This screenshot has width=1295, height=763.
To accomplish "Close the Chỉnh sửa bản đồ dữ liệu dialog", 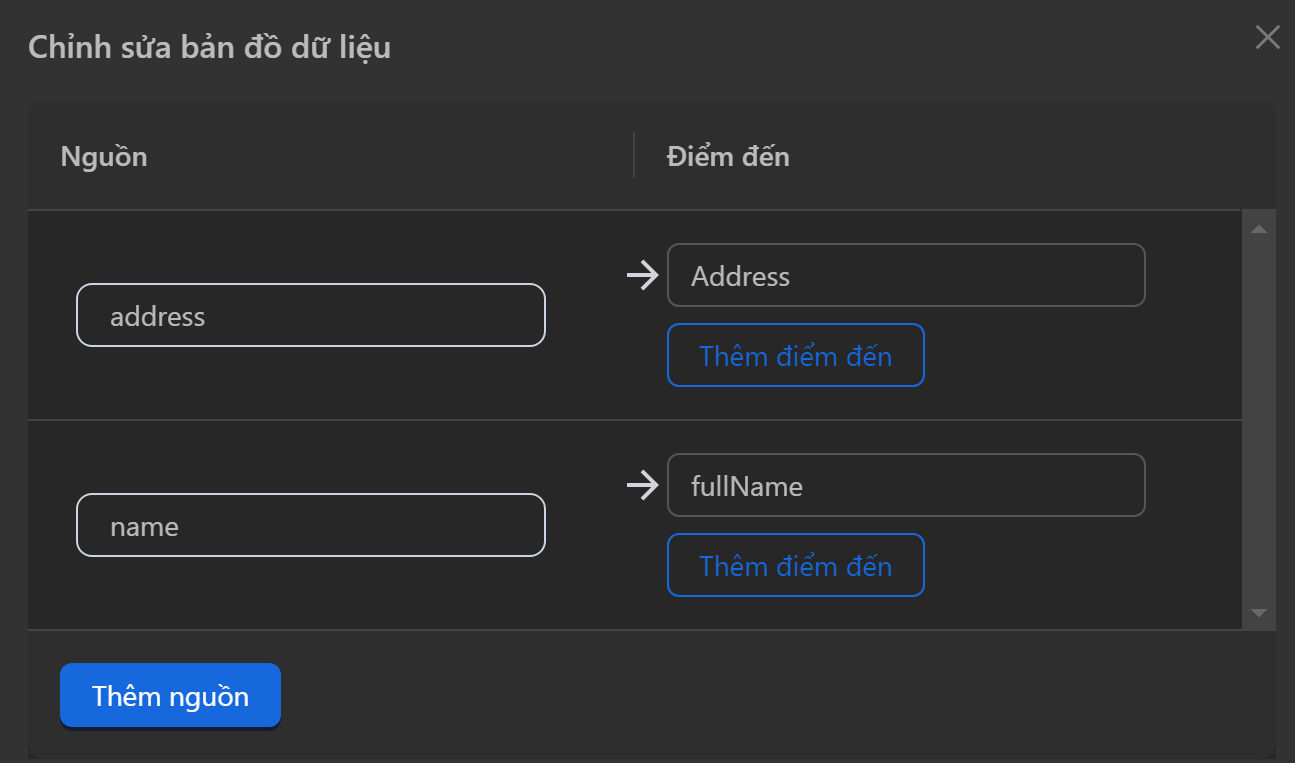I will coord(1267,37).
